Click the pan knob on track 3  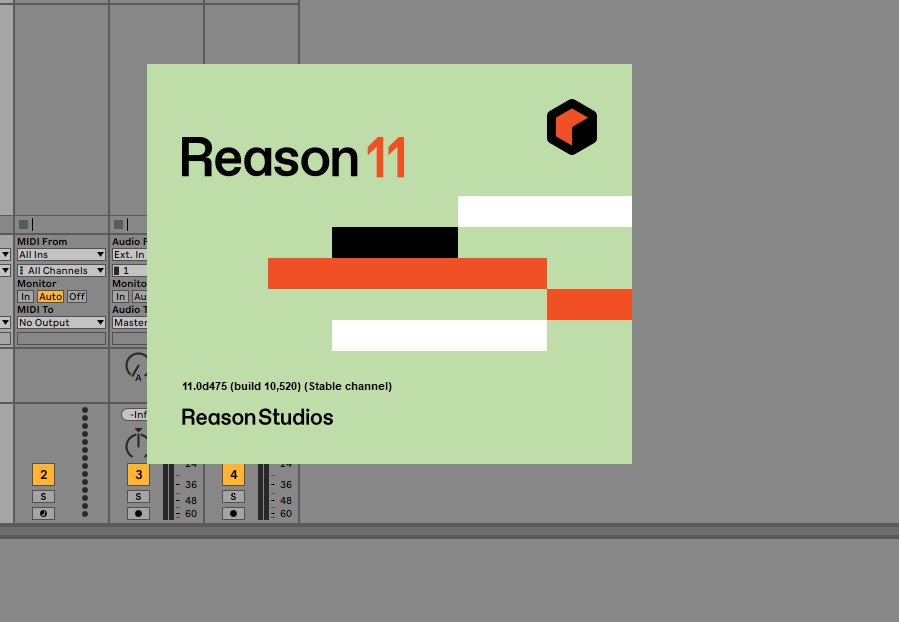[136, 444]
